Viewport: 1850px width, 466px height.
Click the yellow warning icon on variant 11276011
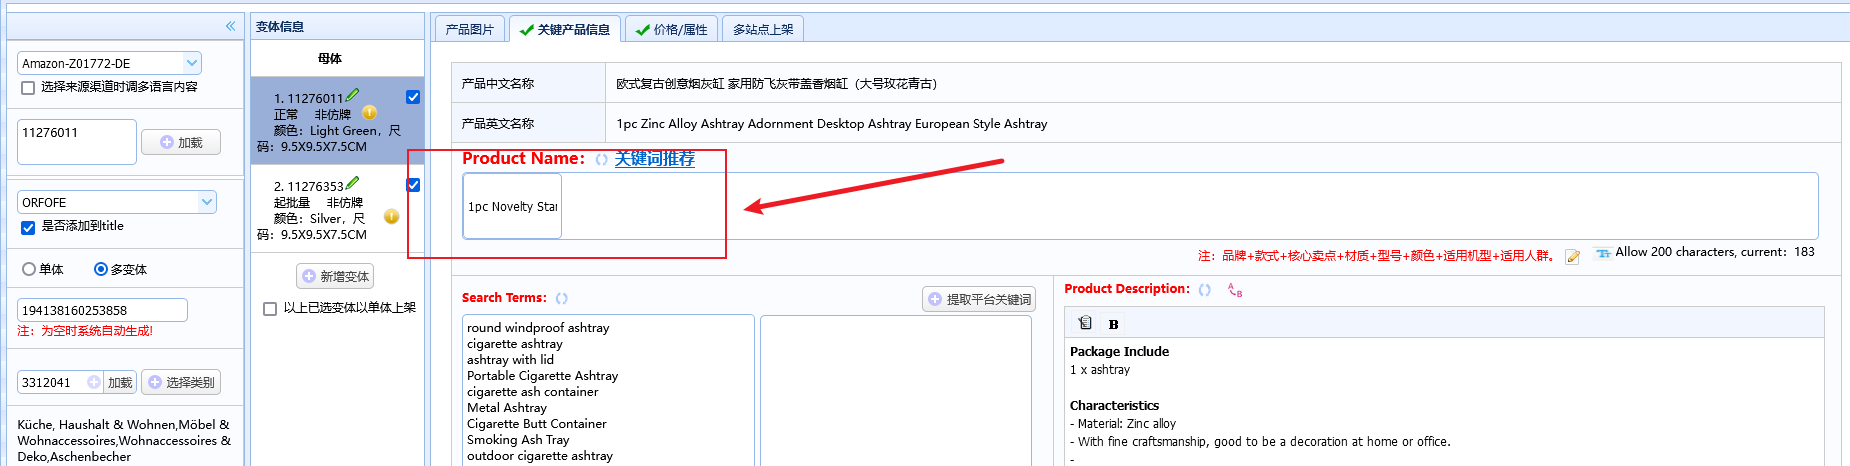369,113
